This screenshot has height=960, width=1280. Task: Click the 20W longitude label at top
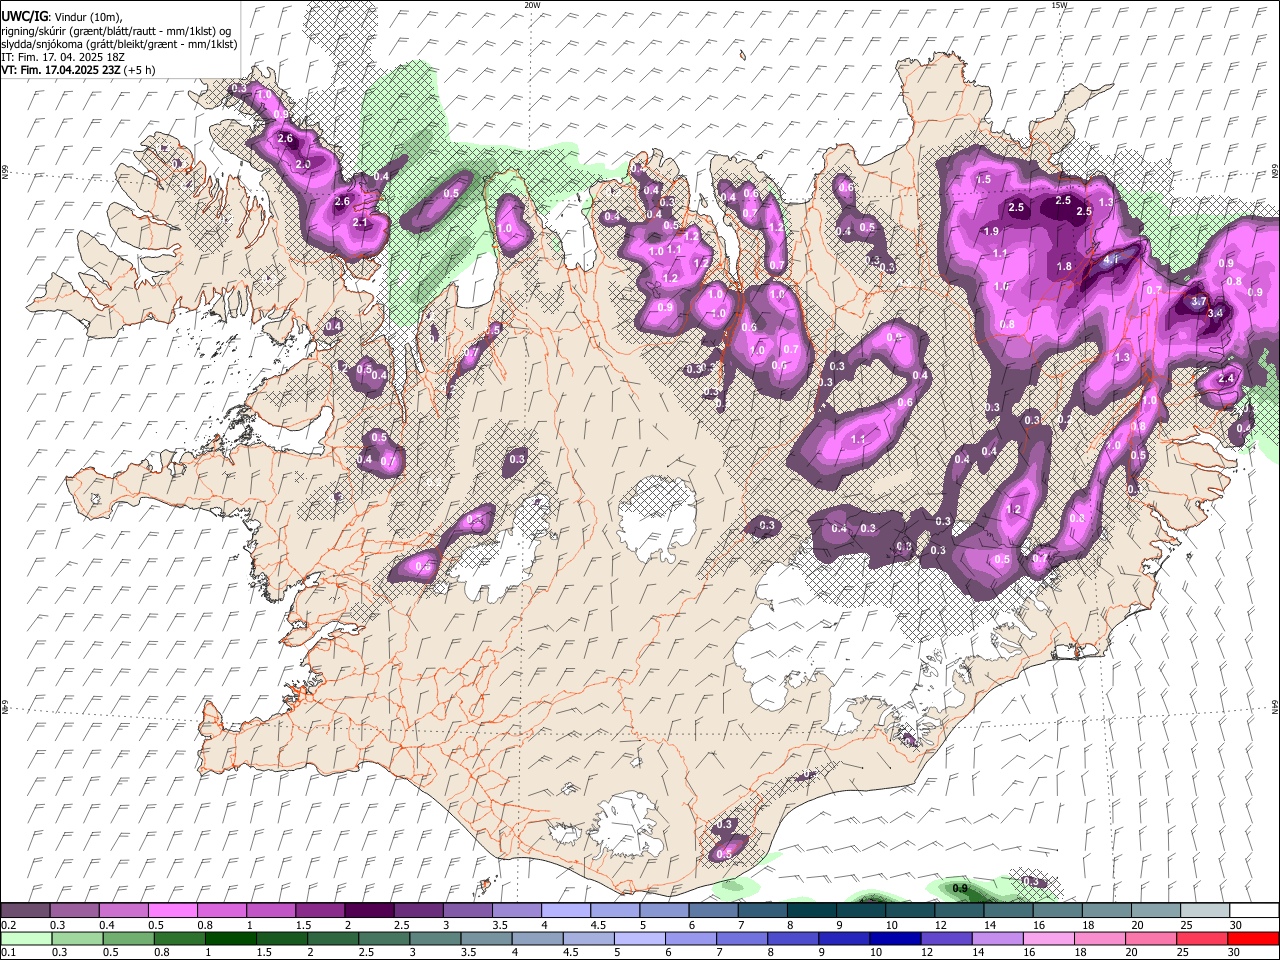pyautogui.click(x=532, y=5)
